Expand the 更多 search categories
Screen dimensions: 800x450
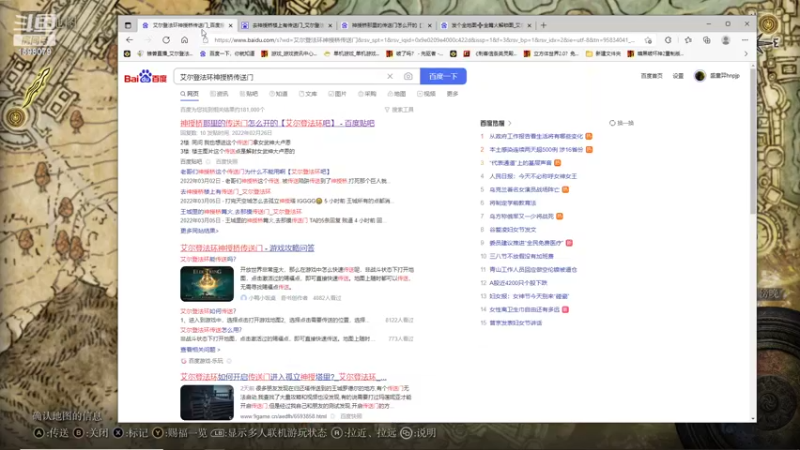click(453, 94)
